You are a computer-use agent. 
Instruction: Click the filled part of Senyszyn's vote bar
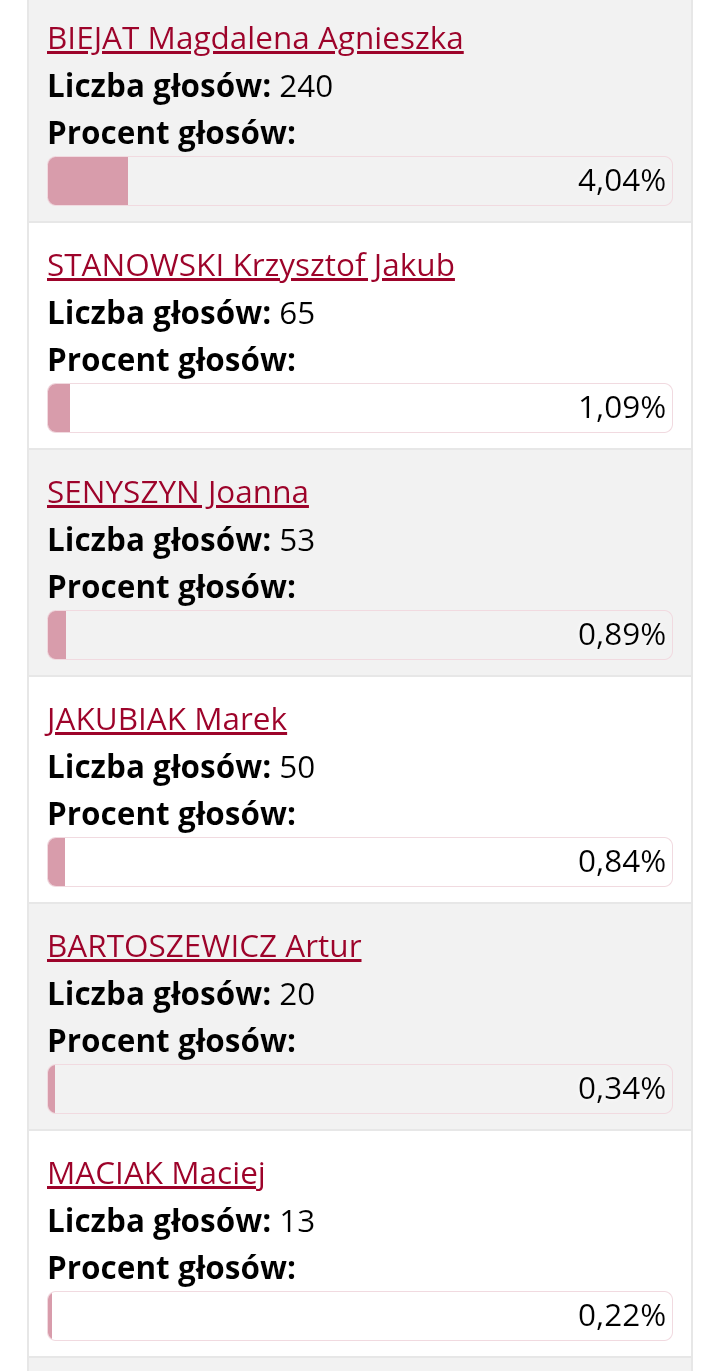pos(57,635)
